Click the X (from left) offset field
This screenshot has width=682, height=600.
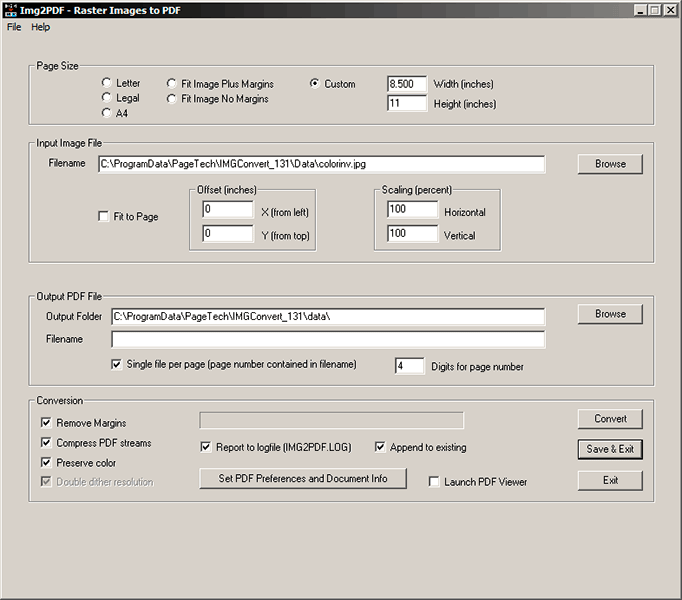click(x=228, y=210)
